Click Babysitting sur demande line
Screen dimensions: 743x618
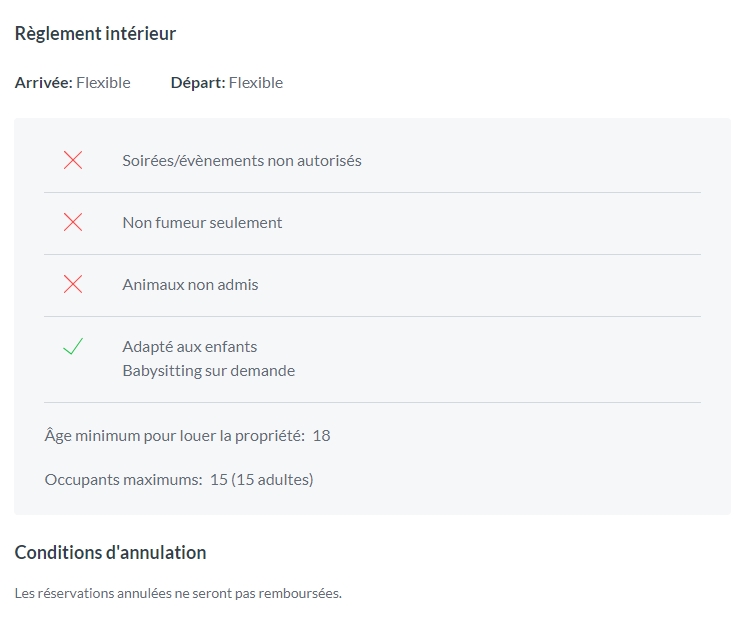click(208, 371)
